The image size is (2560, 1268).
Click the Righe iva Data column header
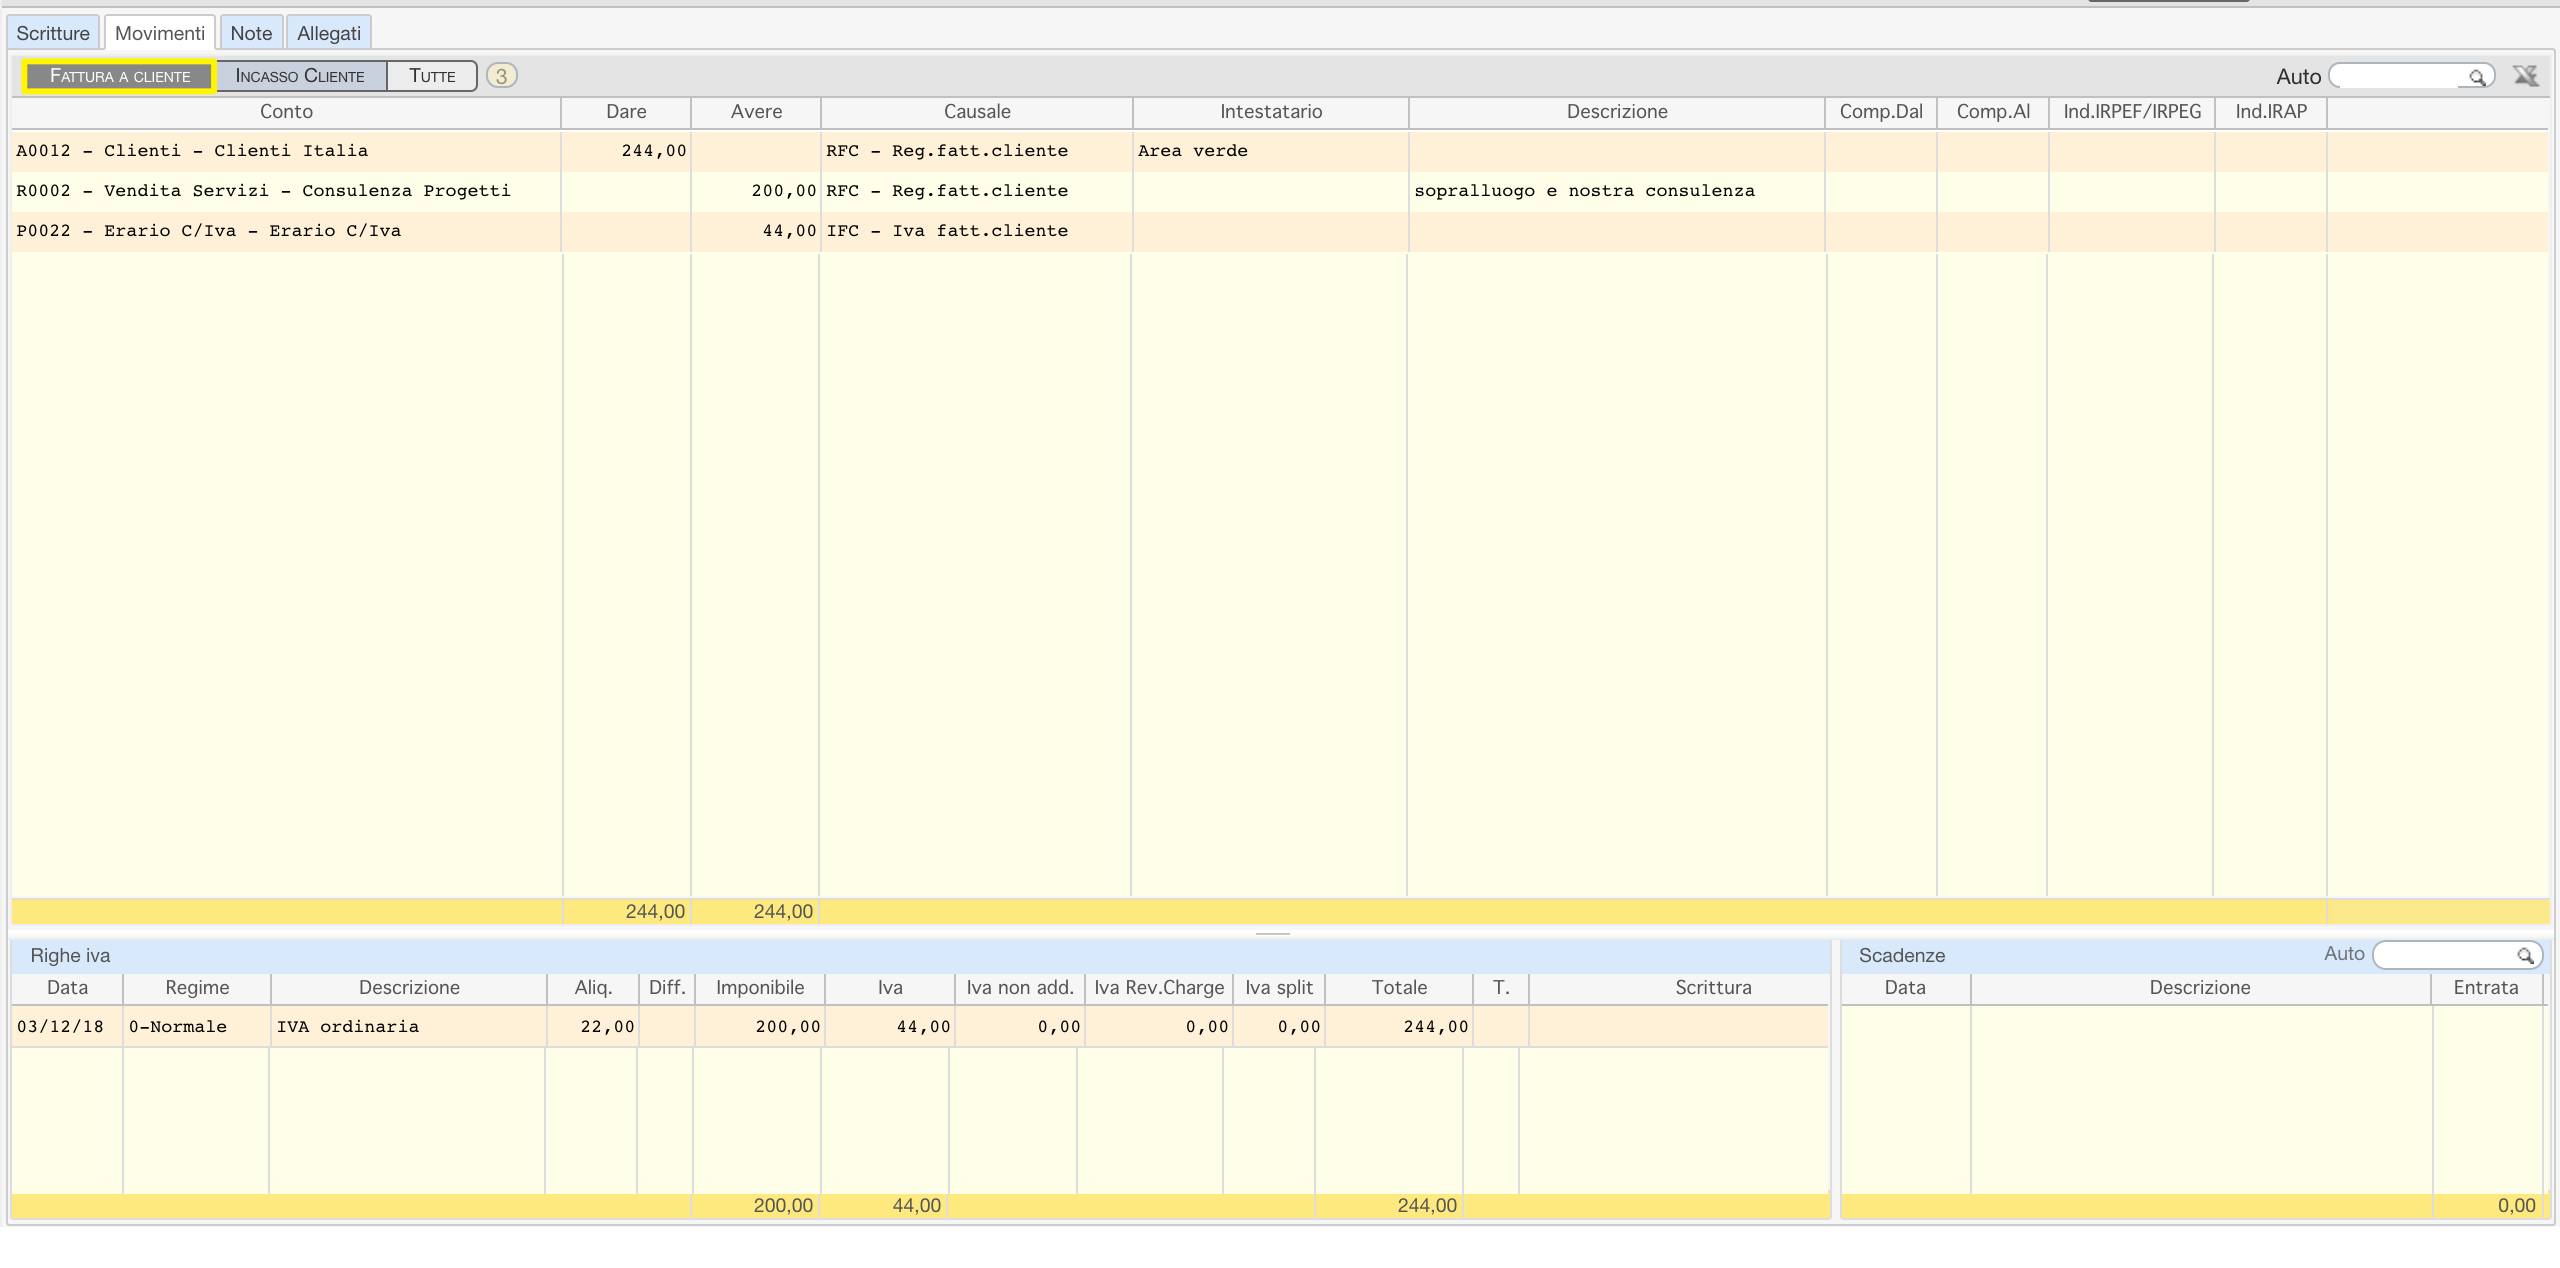click(67, 988)
